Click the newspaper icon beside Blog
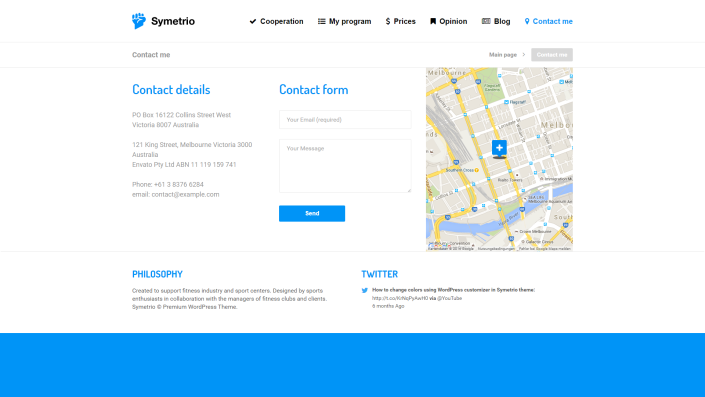The image size is (705, 397). tap(486, 21)
